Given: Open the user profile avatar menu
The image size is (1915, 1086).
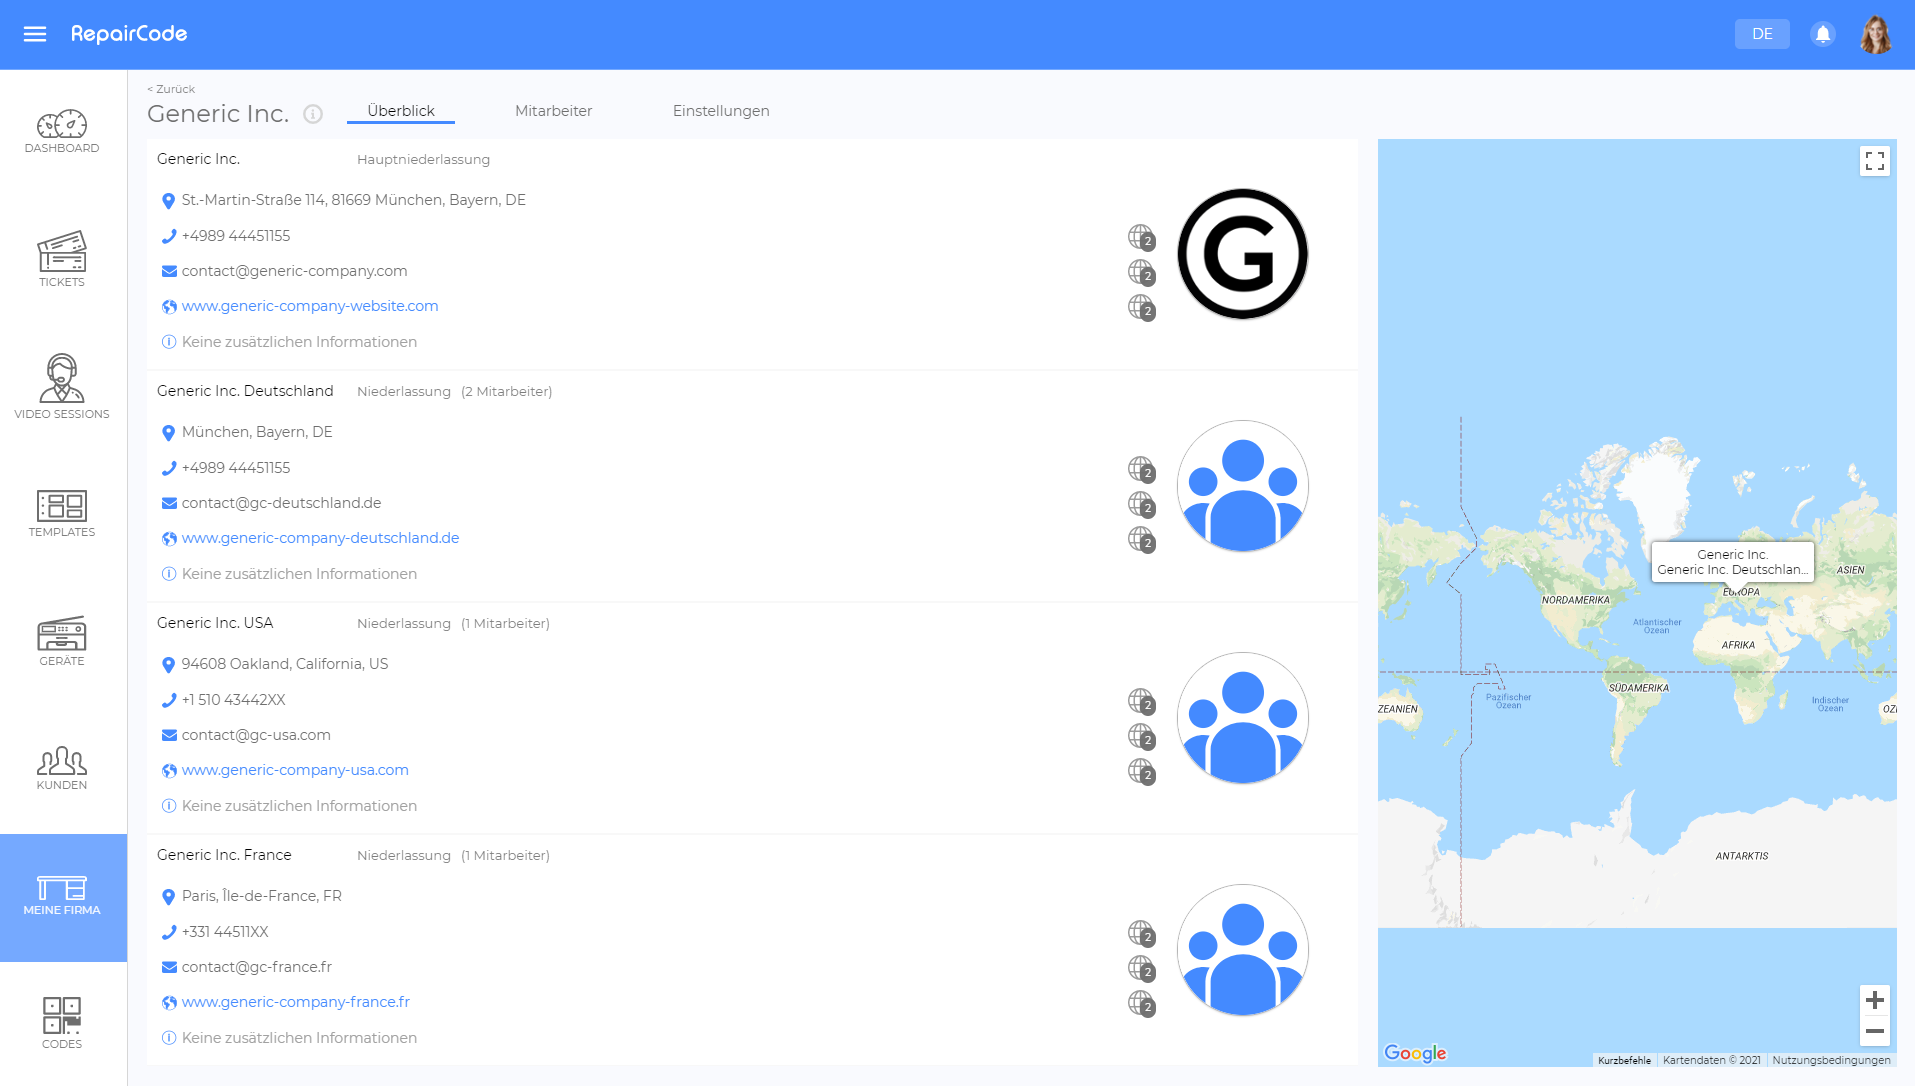Looking at the screenshot, I should (x=1875, y=34).
